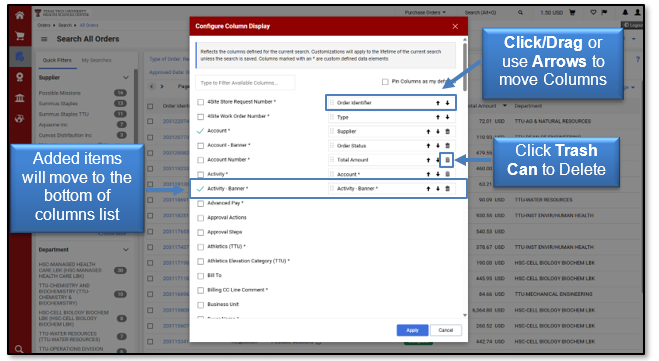Go to next results page arrow
The width and height of the screenshot is (659, 361).
pyautogui.click(x=162, y=87)
